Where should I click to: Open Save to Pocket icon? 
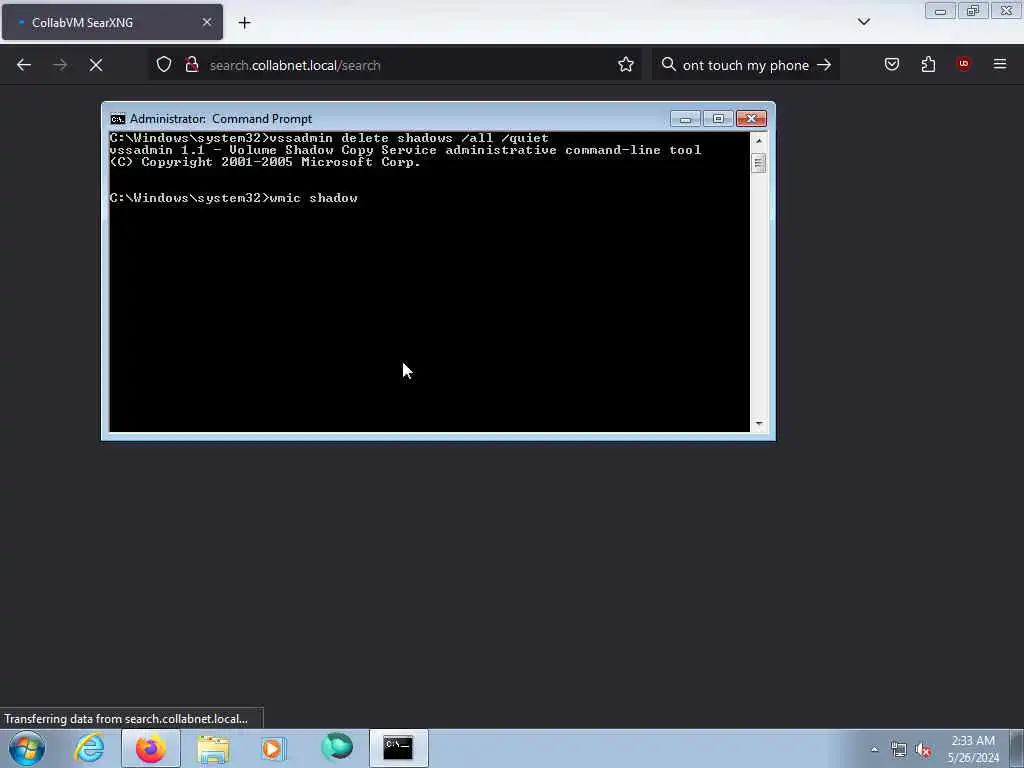click(x=892, y=65)
